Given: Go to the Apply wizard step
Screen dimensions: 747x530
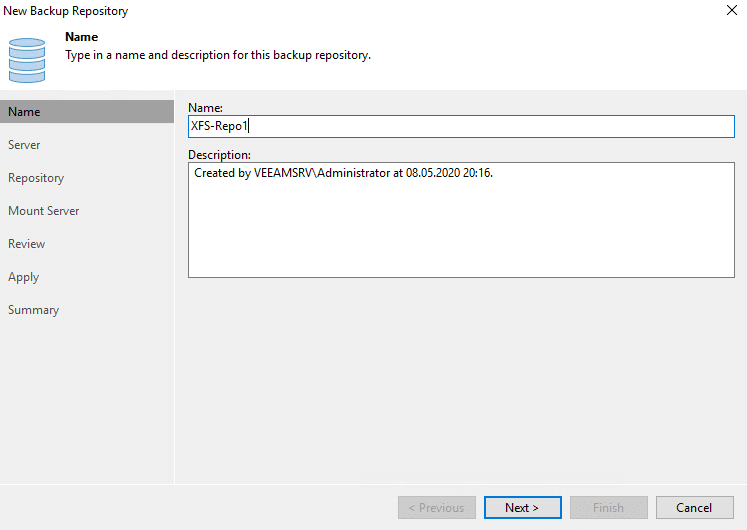Looking at the screenshot, I should point(23,277).
